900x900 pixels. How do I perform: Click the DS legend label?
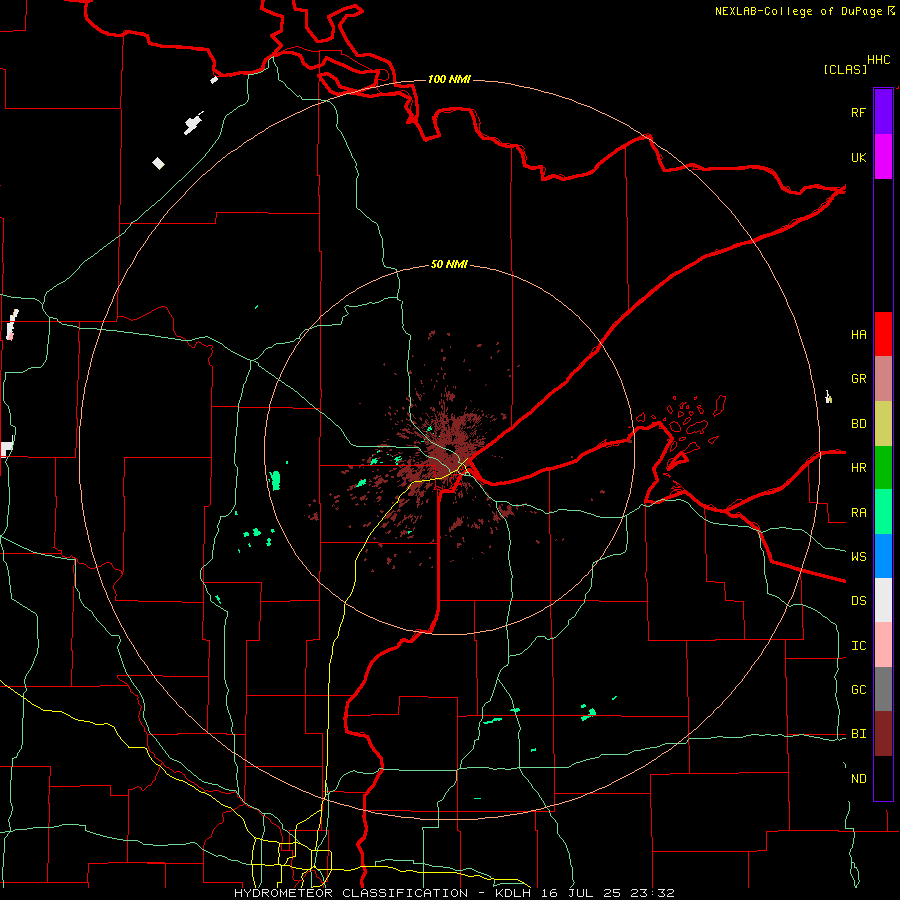tap(858, 601)
